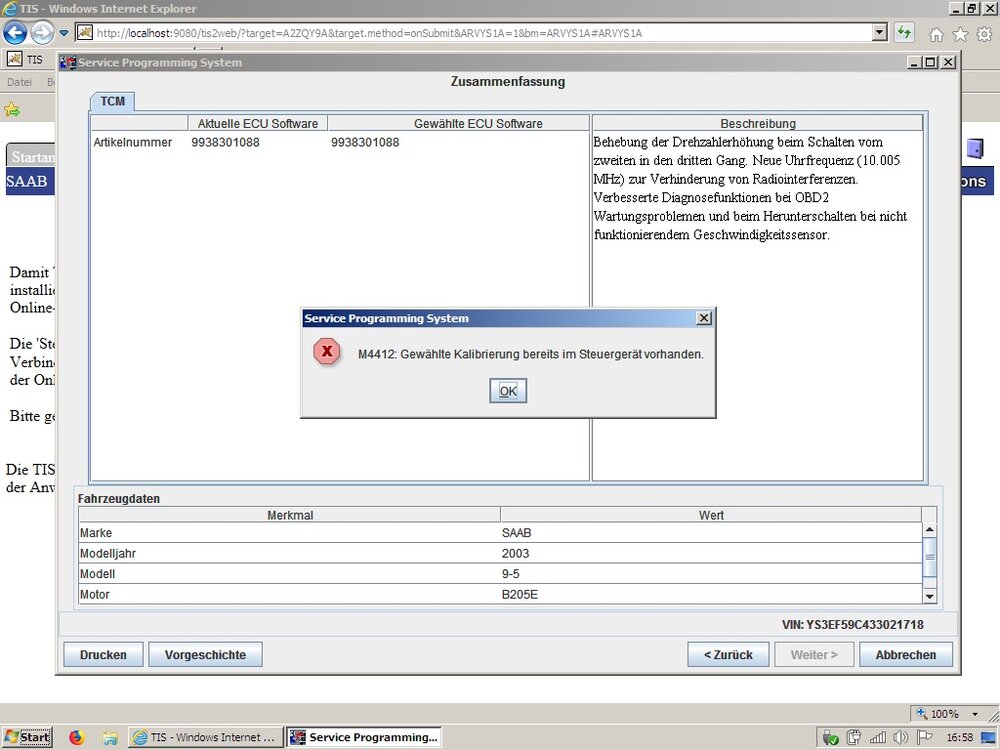Open the zoom dropdown arrow in status bar
Image resolution: width=1000 pixels, height=750 pixels.
(975, 714)
